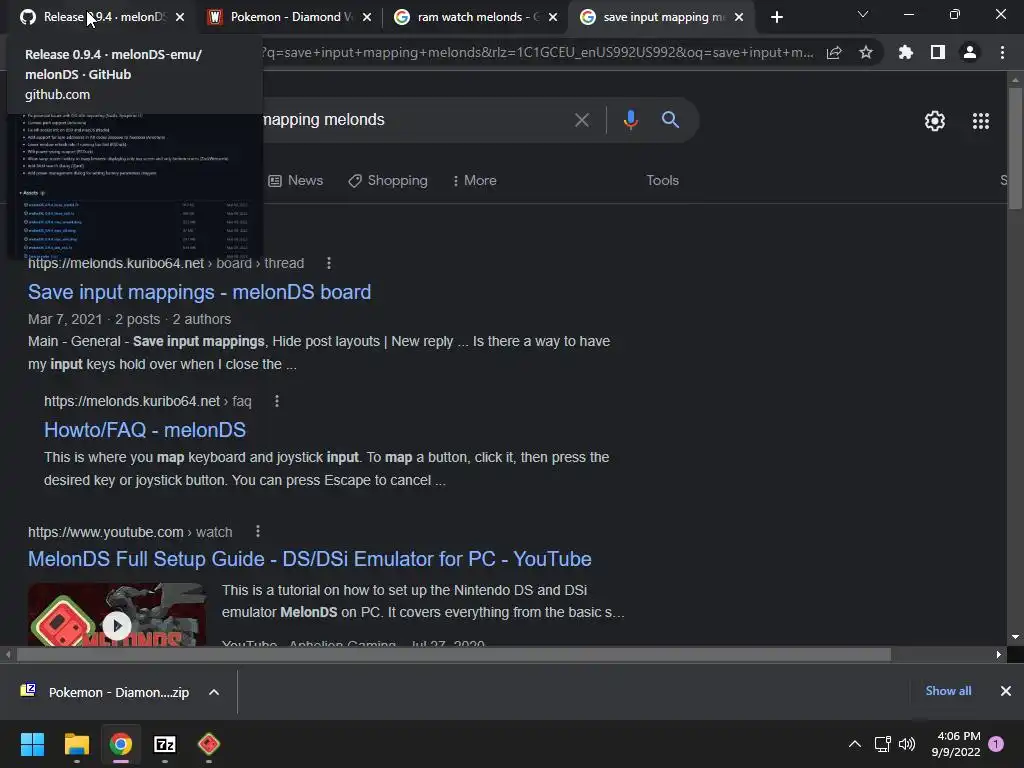Close the save input mapping tab
Viewport: 1024px width, 768px height.
click(739, 17)
